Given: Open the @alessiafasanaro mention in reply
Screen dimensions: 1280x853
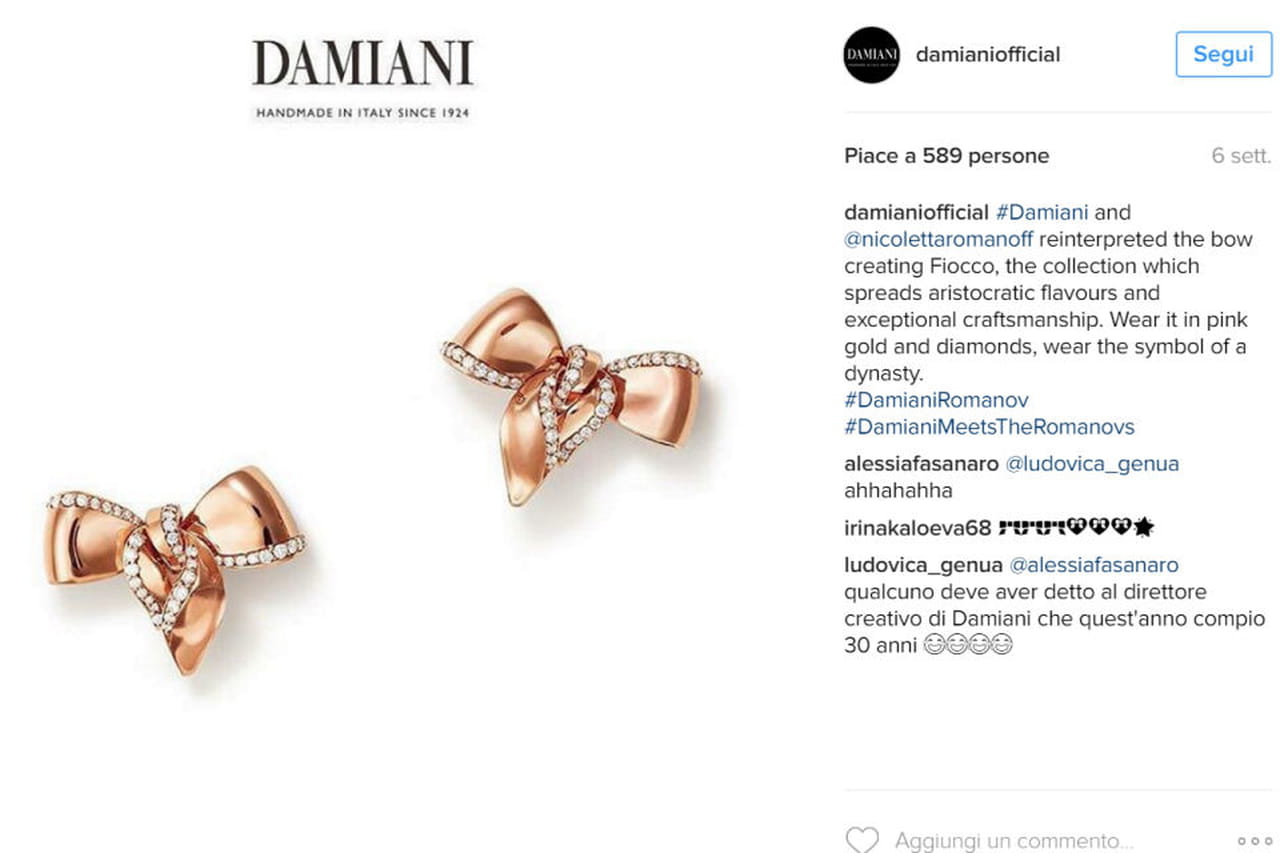Looking at the screenshot, I should 1094,565.
